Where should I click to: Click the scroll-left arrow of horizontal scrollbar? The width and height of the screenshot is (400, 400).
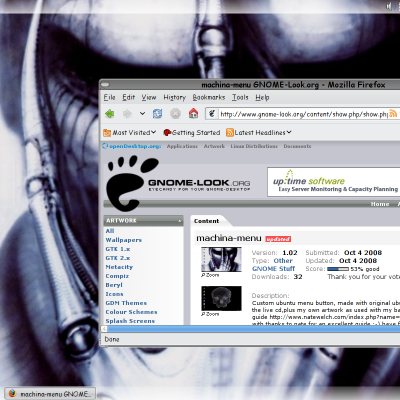104,329
